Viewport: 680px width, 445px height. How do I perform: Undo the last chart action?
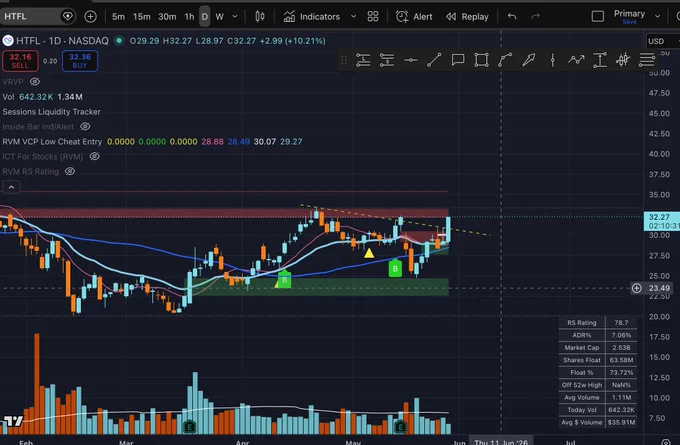512,16
